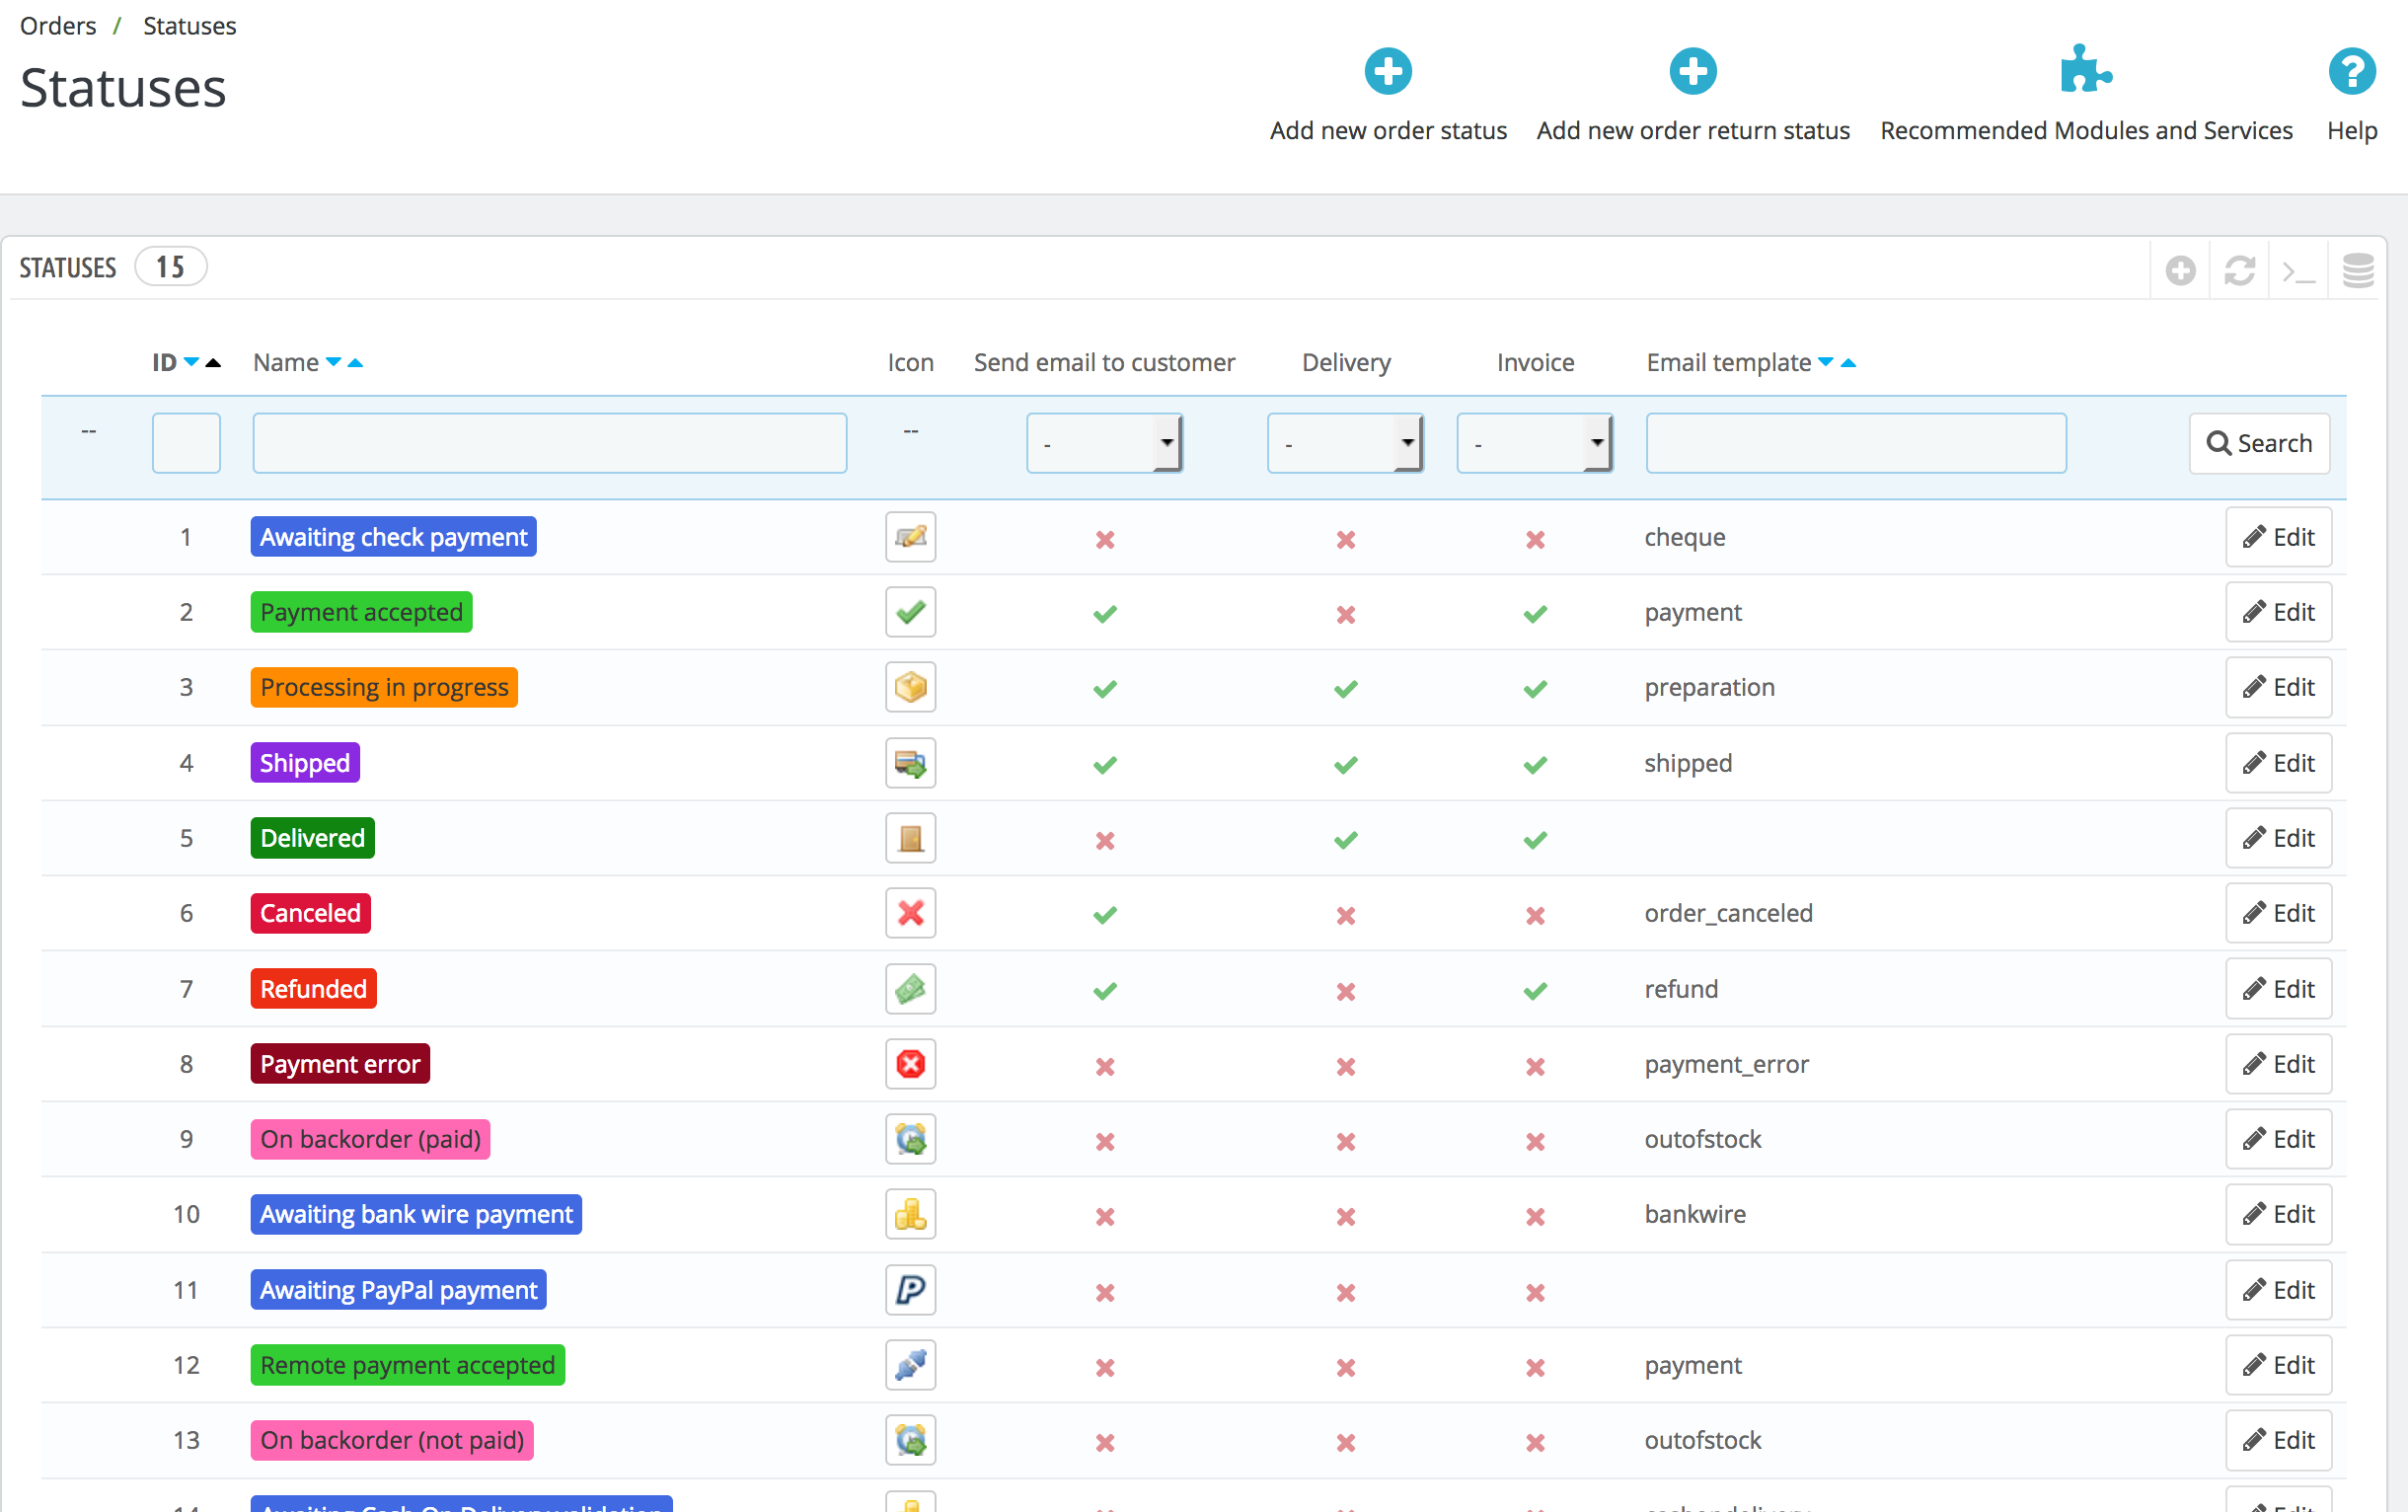Screen dimensions: 2408x1512
Task: Refresh the statuses list
Action: pyautogui.click(x=2240, y=270)
